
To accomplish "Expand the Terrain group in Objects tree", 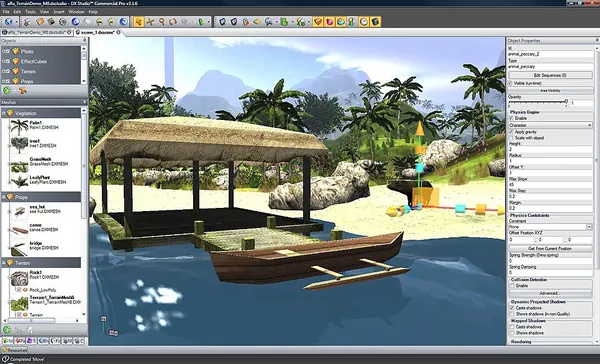I will click(3, 71).
